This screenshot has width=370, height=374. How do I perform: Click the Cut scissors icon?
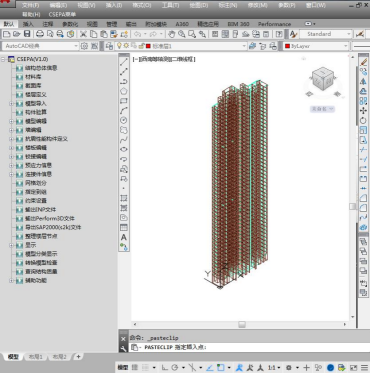(83, 34)
